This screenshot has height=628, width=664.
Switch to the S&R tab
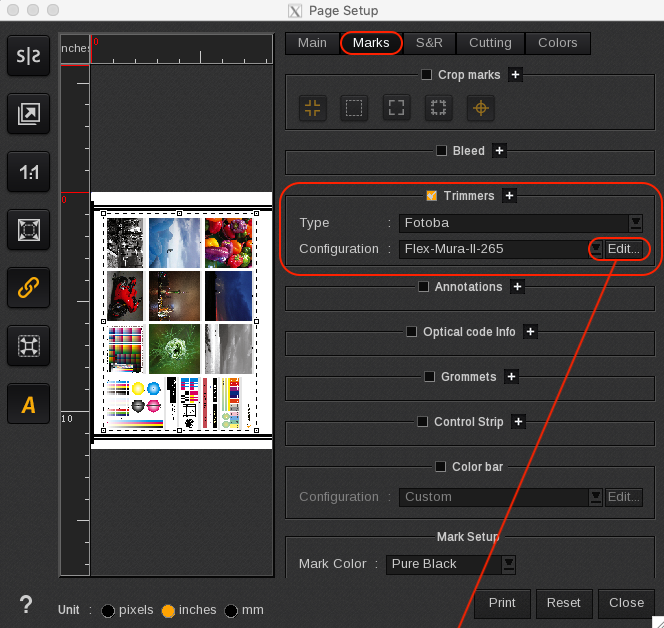point(429,43)
